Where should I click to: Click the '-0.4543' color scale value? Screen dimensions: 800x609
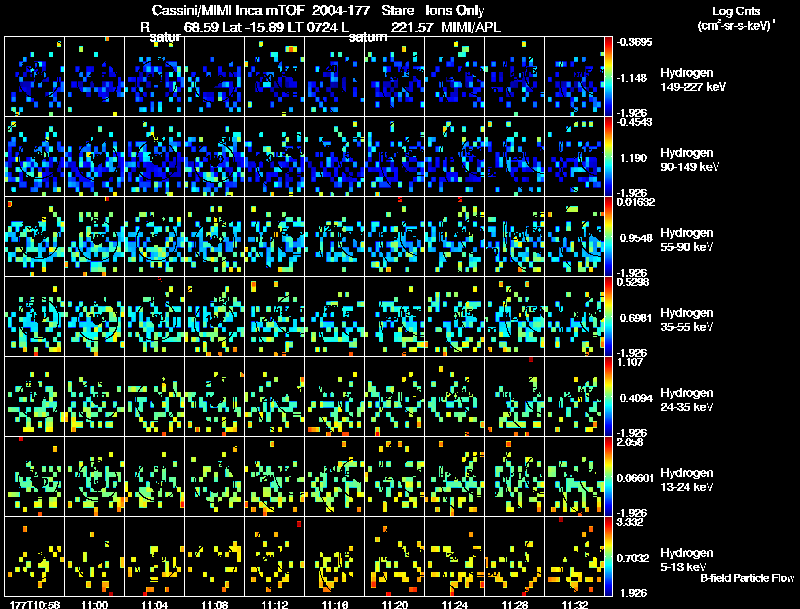tap(634, 122)
